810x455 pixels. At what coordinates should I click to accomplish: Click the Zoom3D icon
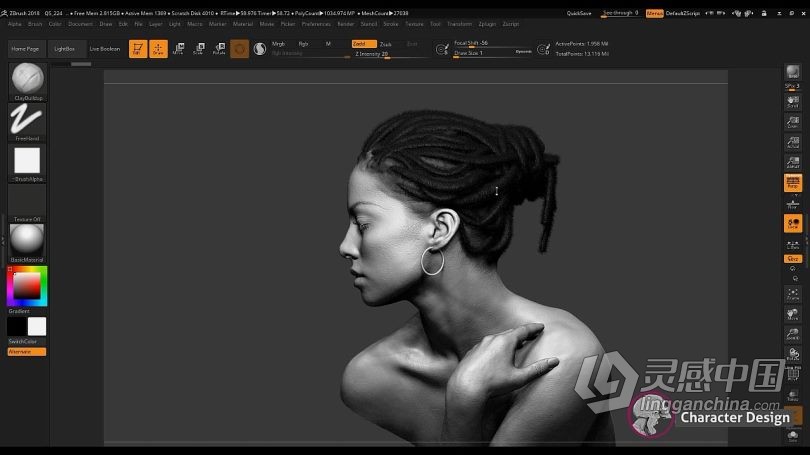793,335
